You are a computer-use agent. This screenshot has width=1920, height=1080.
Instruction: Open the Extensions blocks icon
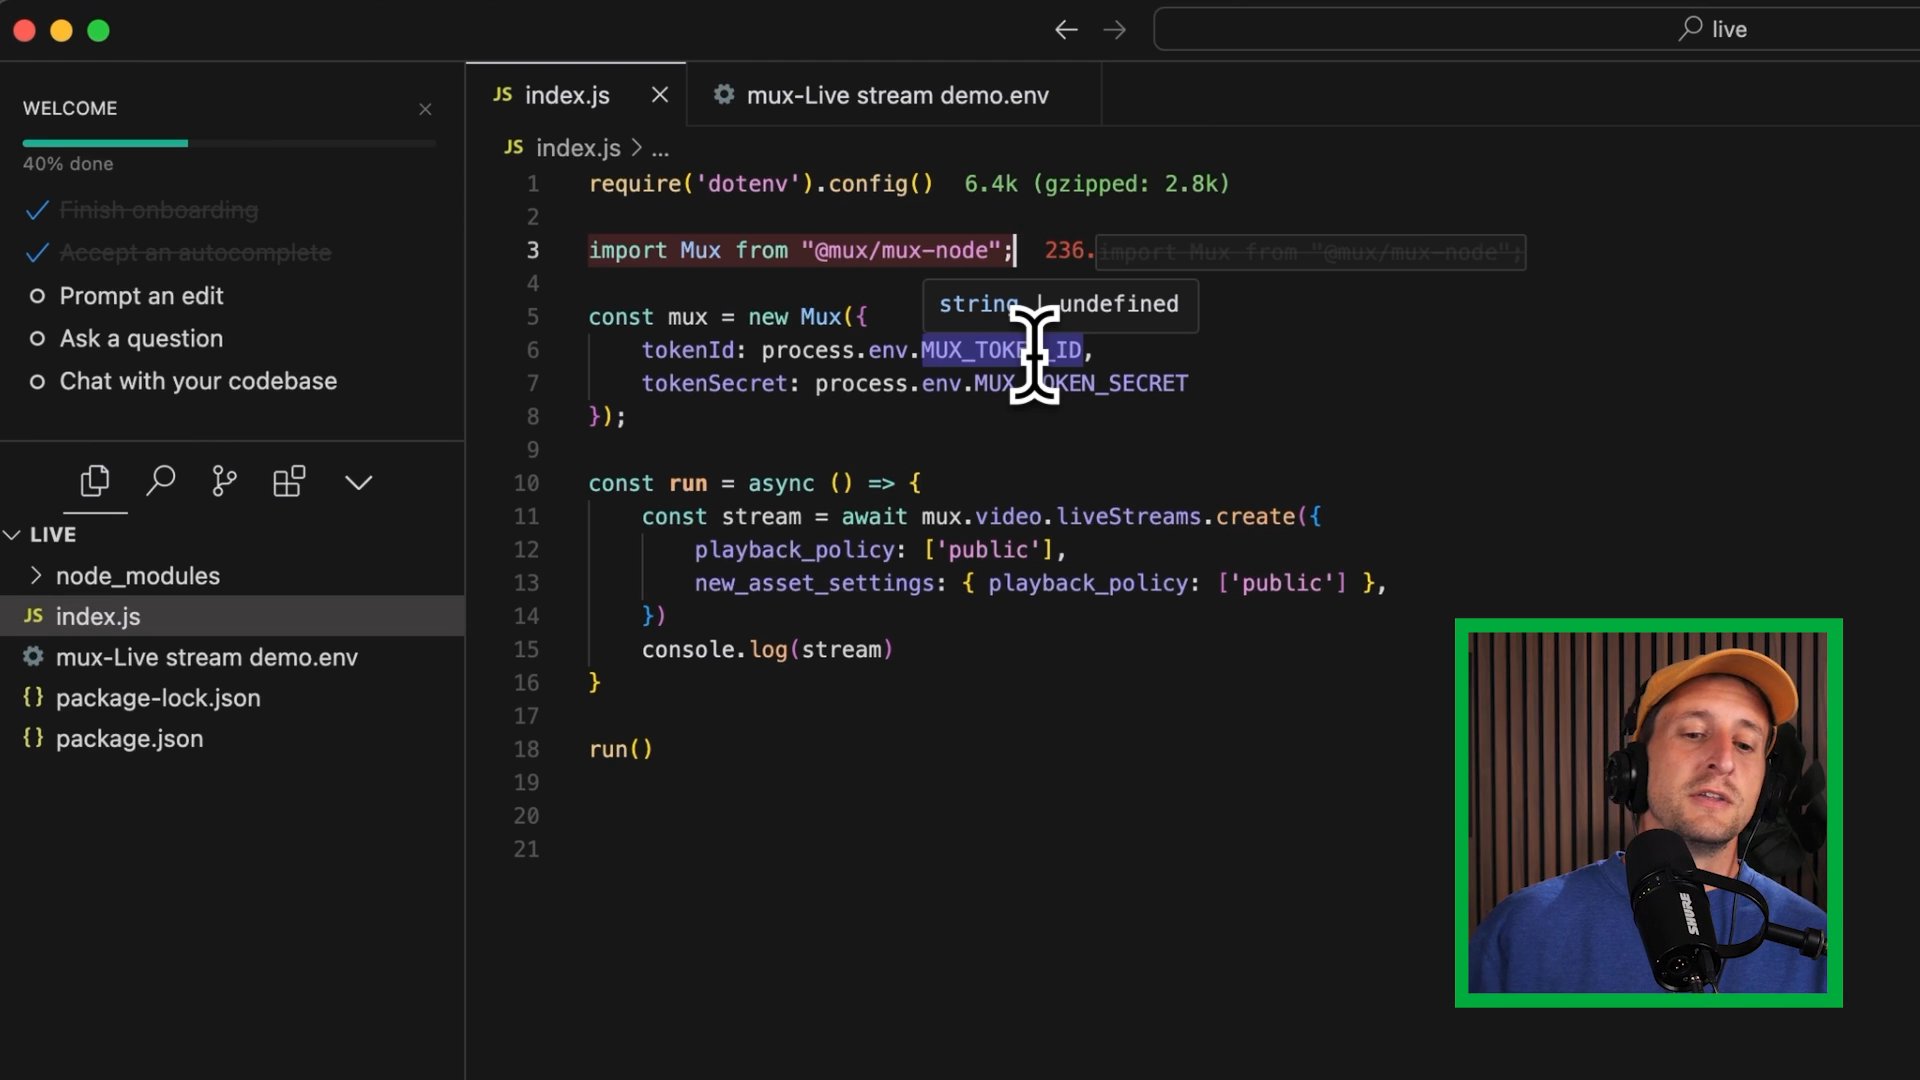[289, 482]
